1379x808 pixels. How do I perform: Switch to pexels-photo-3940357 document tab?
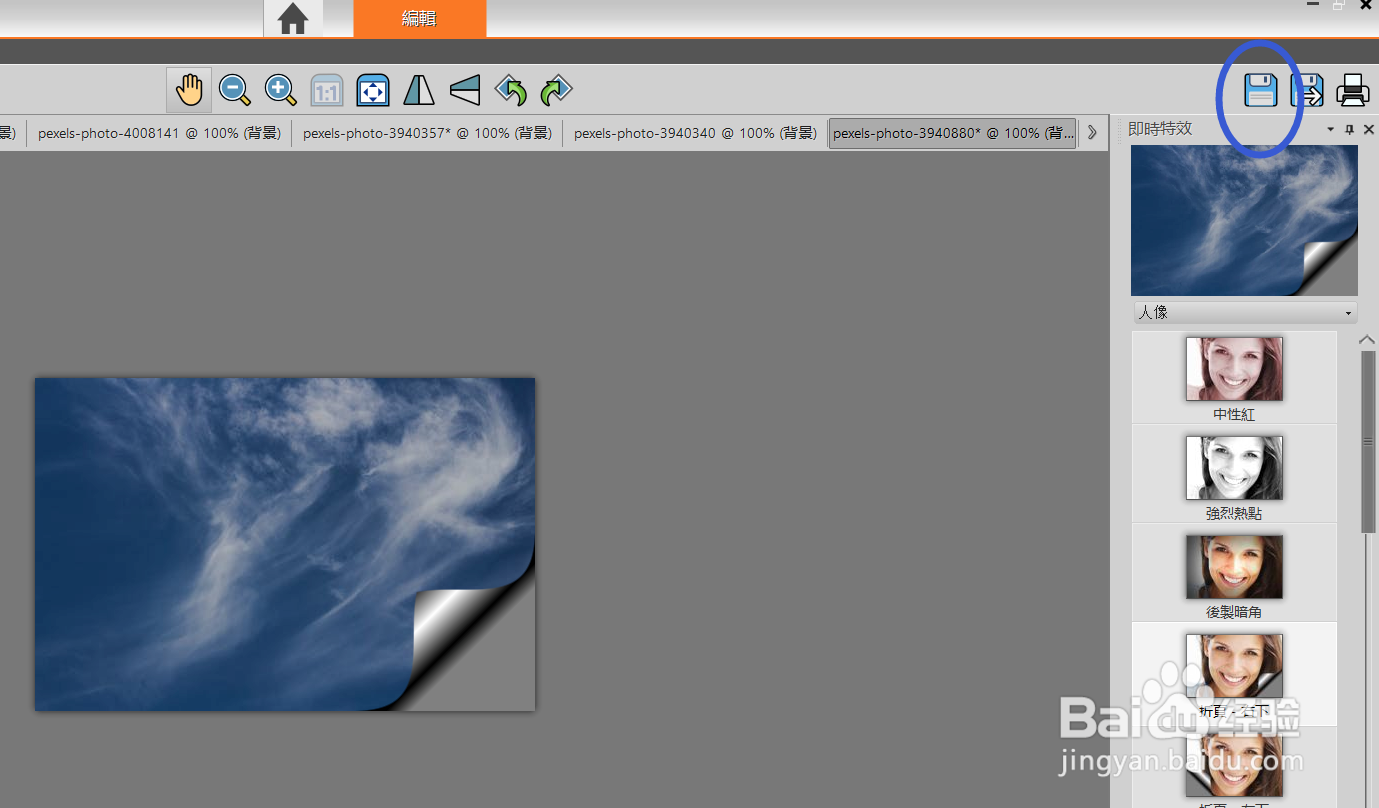point(427,133)
